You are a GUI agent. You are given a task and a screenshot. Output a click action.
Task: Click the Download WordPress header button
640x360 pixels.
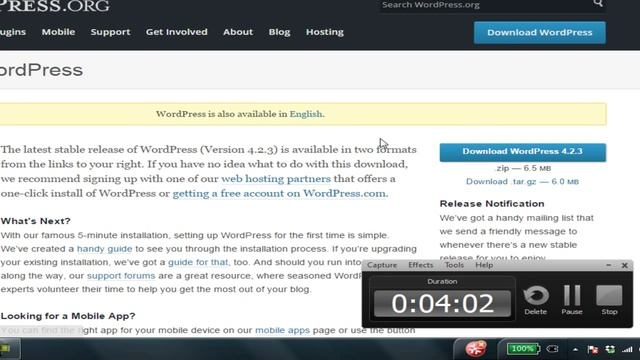[x=540, y=33]
